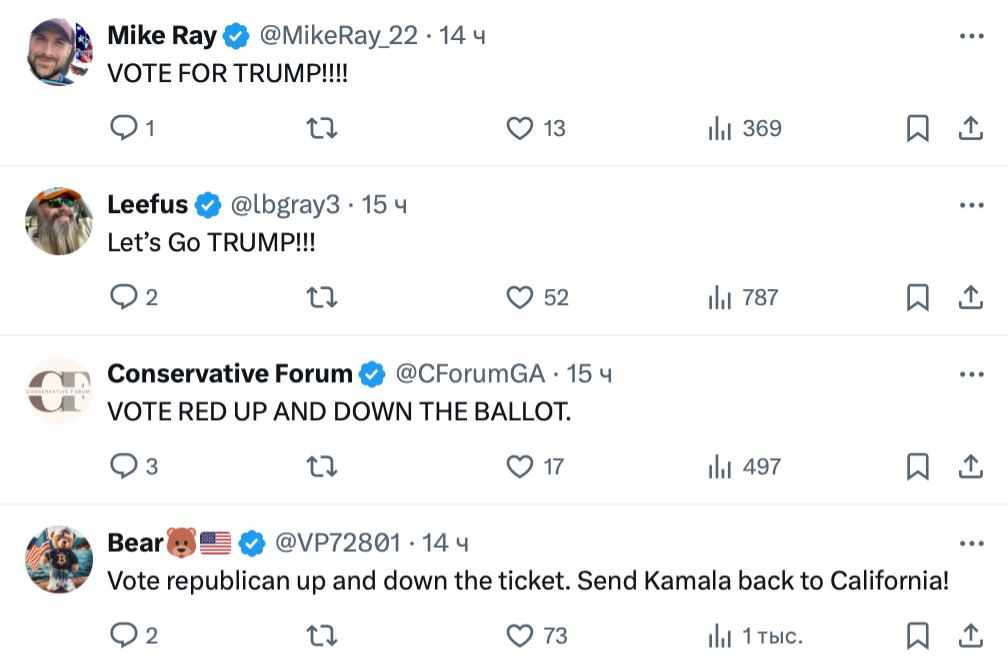Bookmark Mike Ray's tweet
Viewport: 1008px width, 666px height.
[x=917, y=128]
